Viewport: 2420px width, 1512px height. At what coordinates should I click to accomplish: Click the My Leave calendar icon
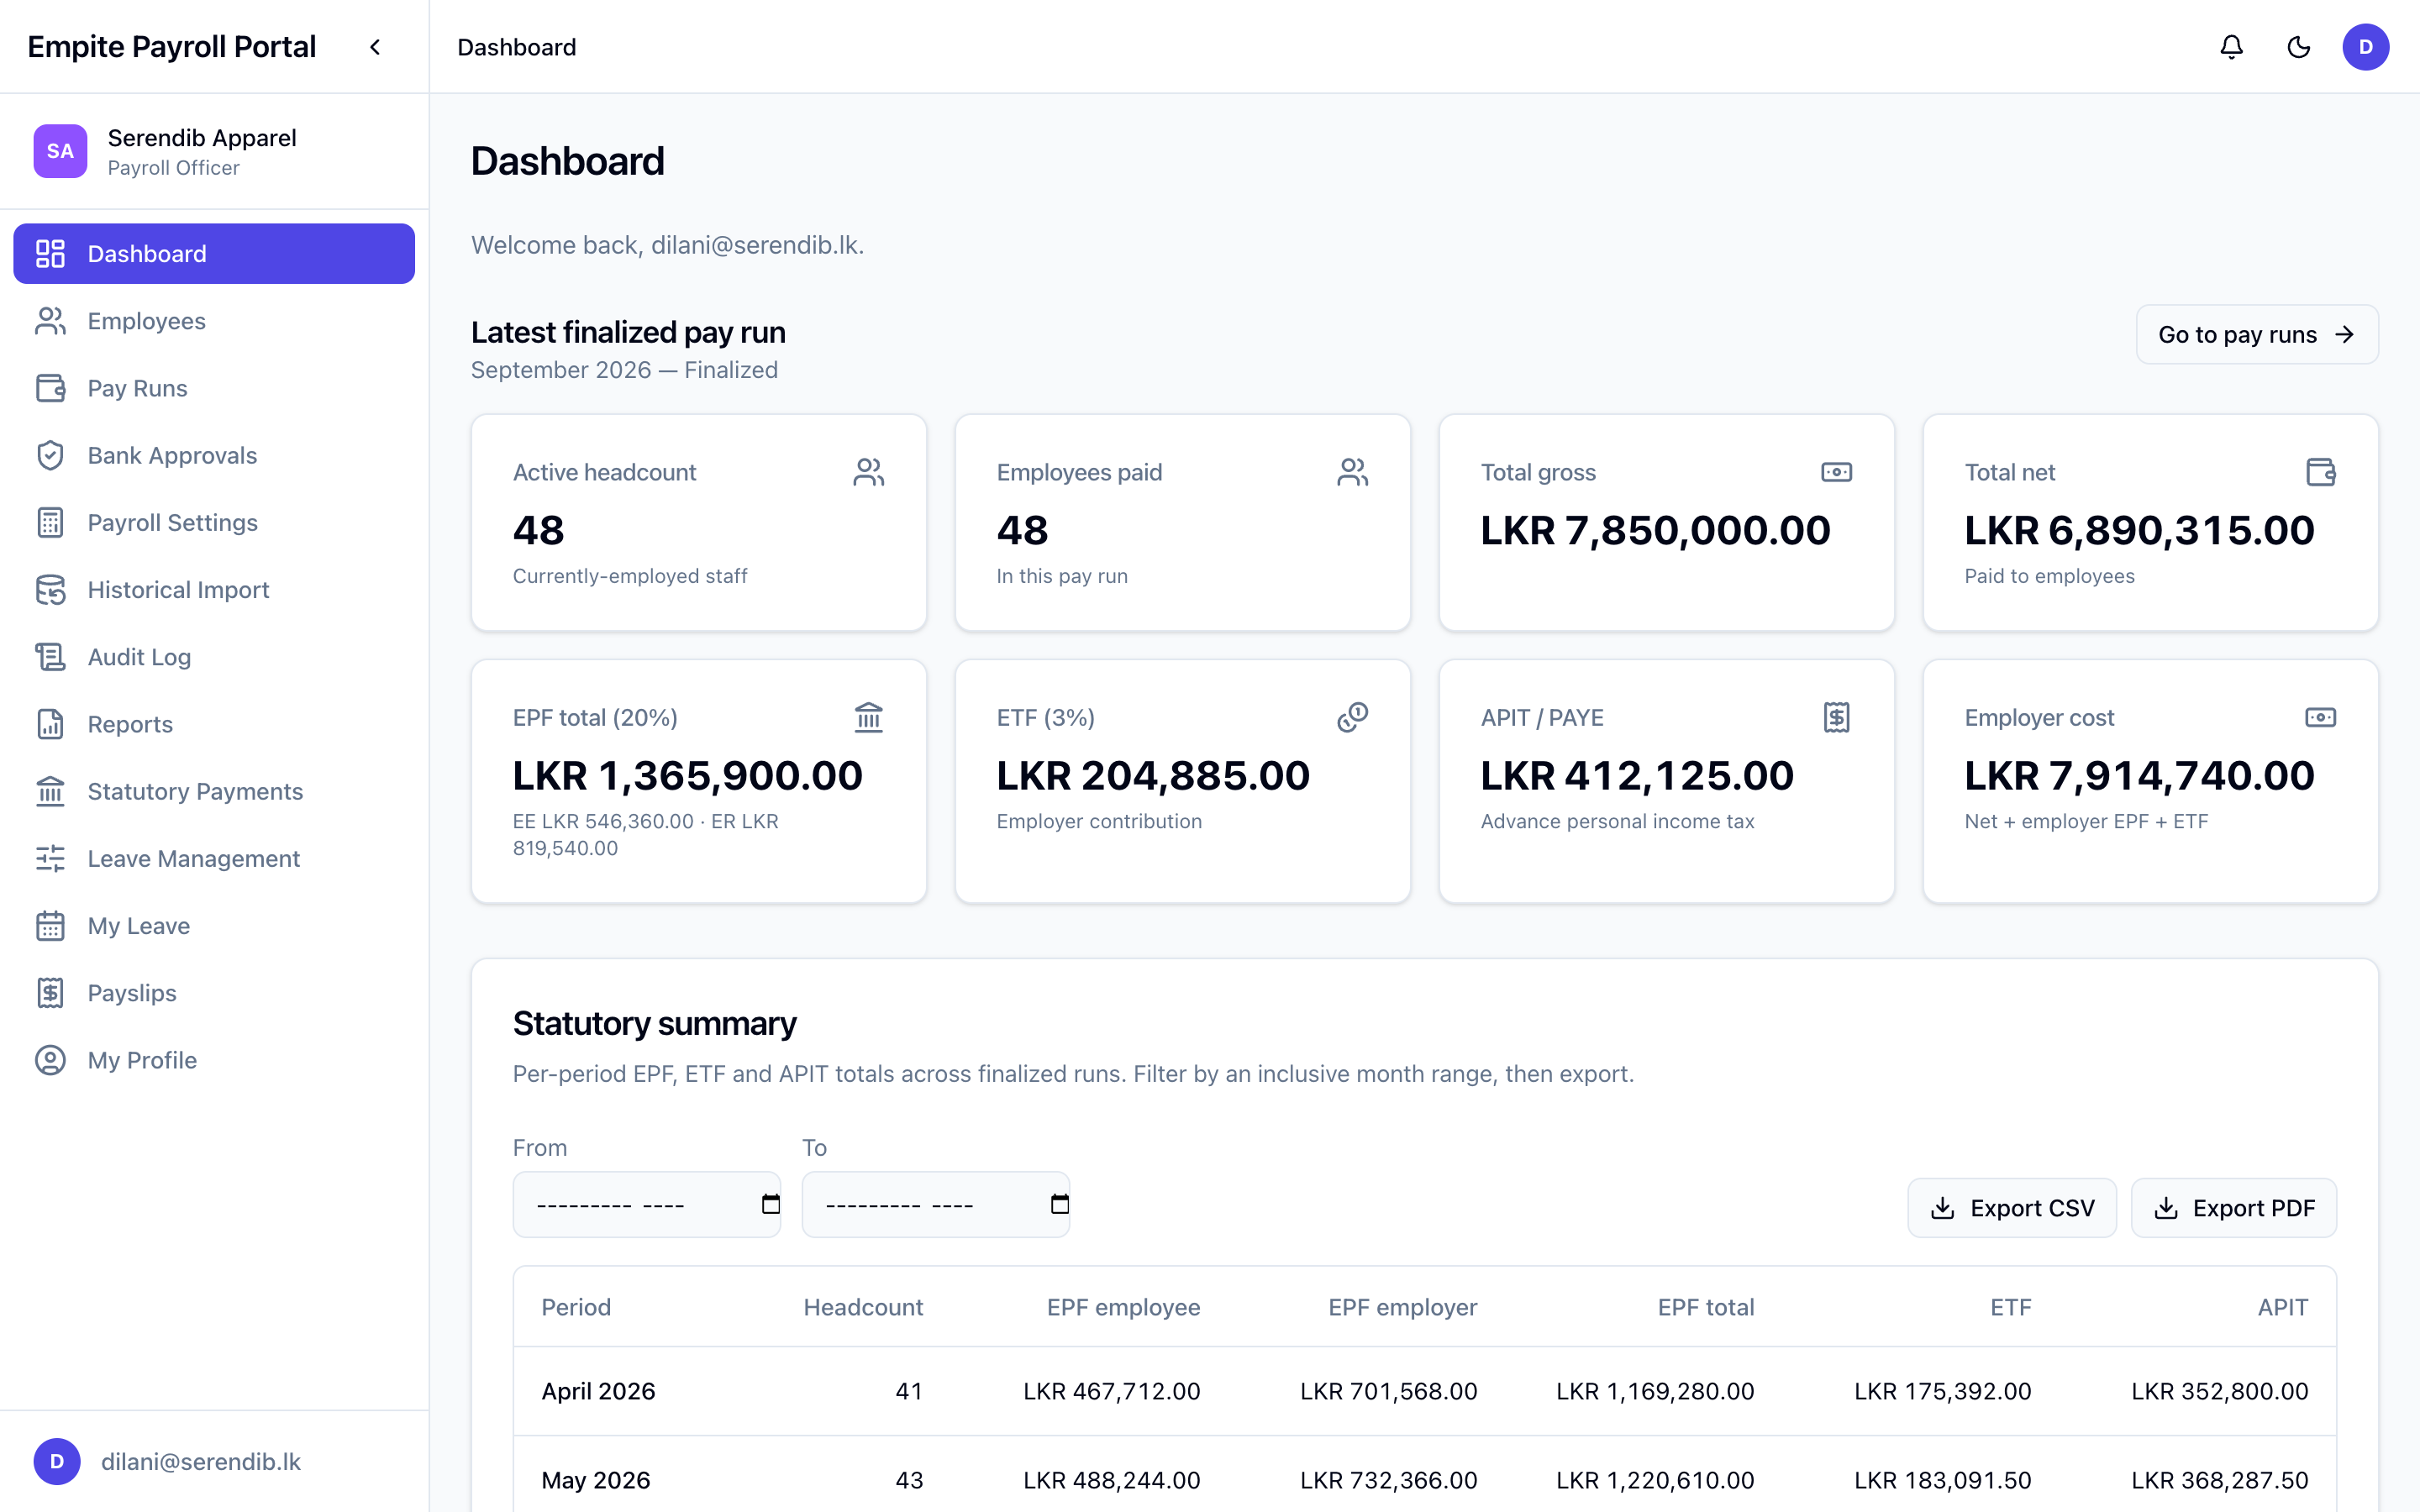pyautogui.click(x=50, y=926)
